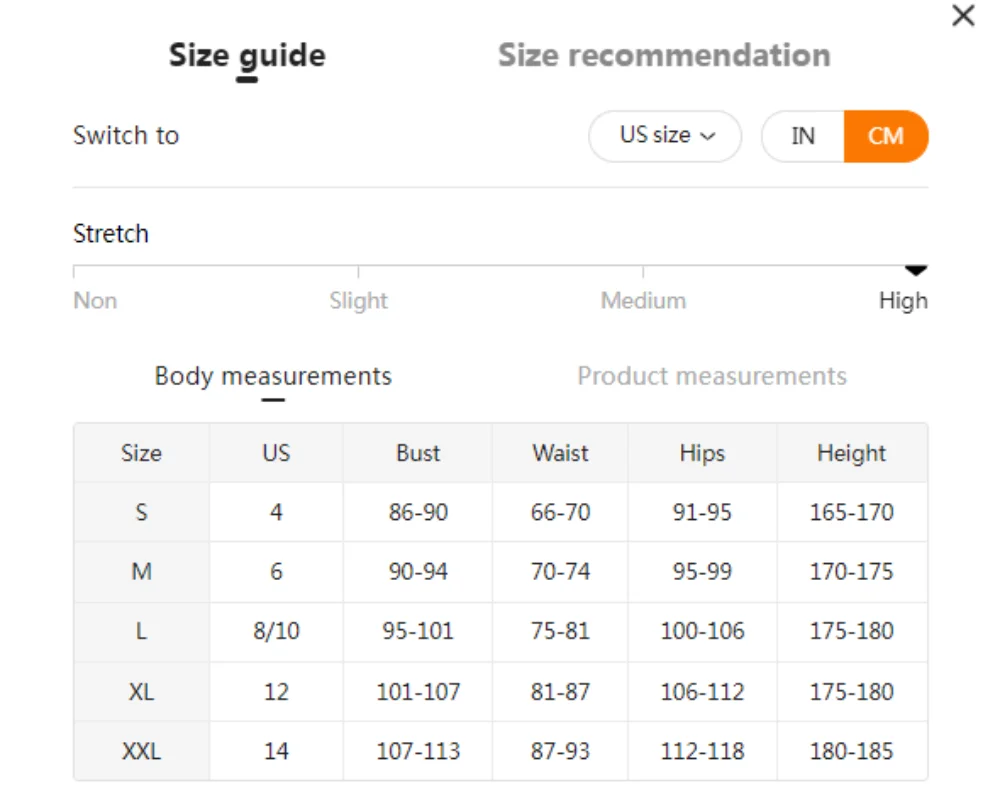
Task: Click hips value 100-106
Action: point(702,632)
